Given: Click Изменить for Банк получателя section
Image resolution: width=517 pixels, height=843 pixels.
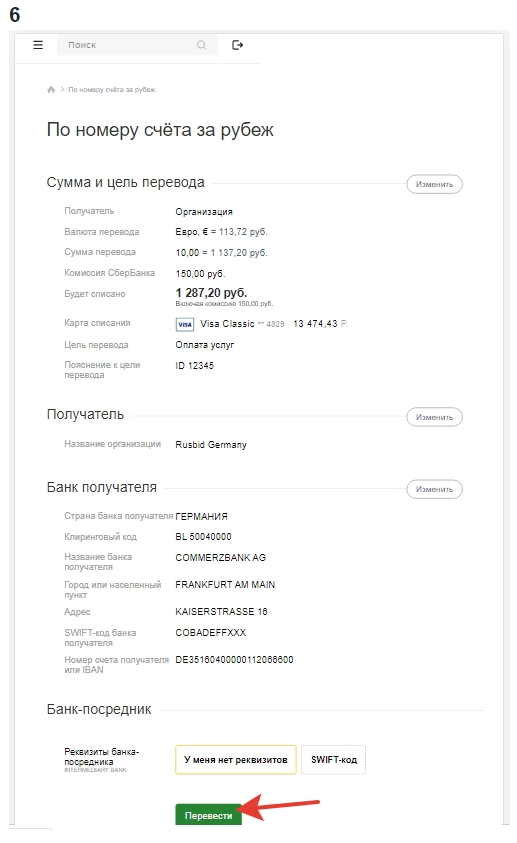Looking at the screenshot, I should [434, 489].
